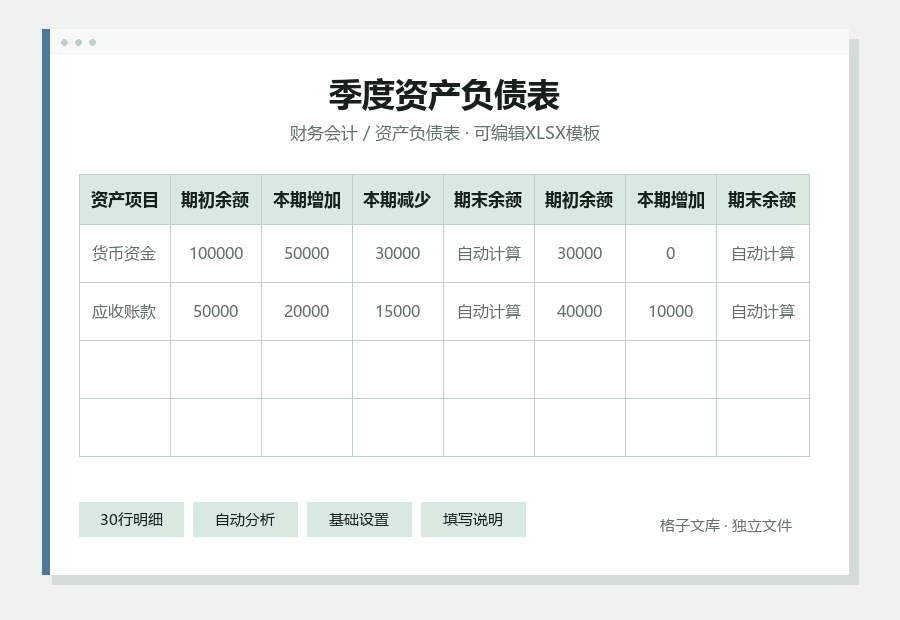Image resolution: width=900 pixels, height=620 pixels.
Task: Select the 资产项目 column header
Action: tap(125, 200)
